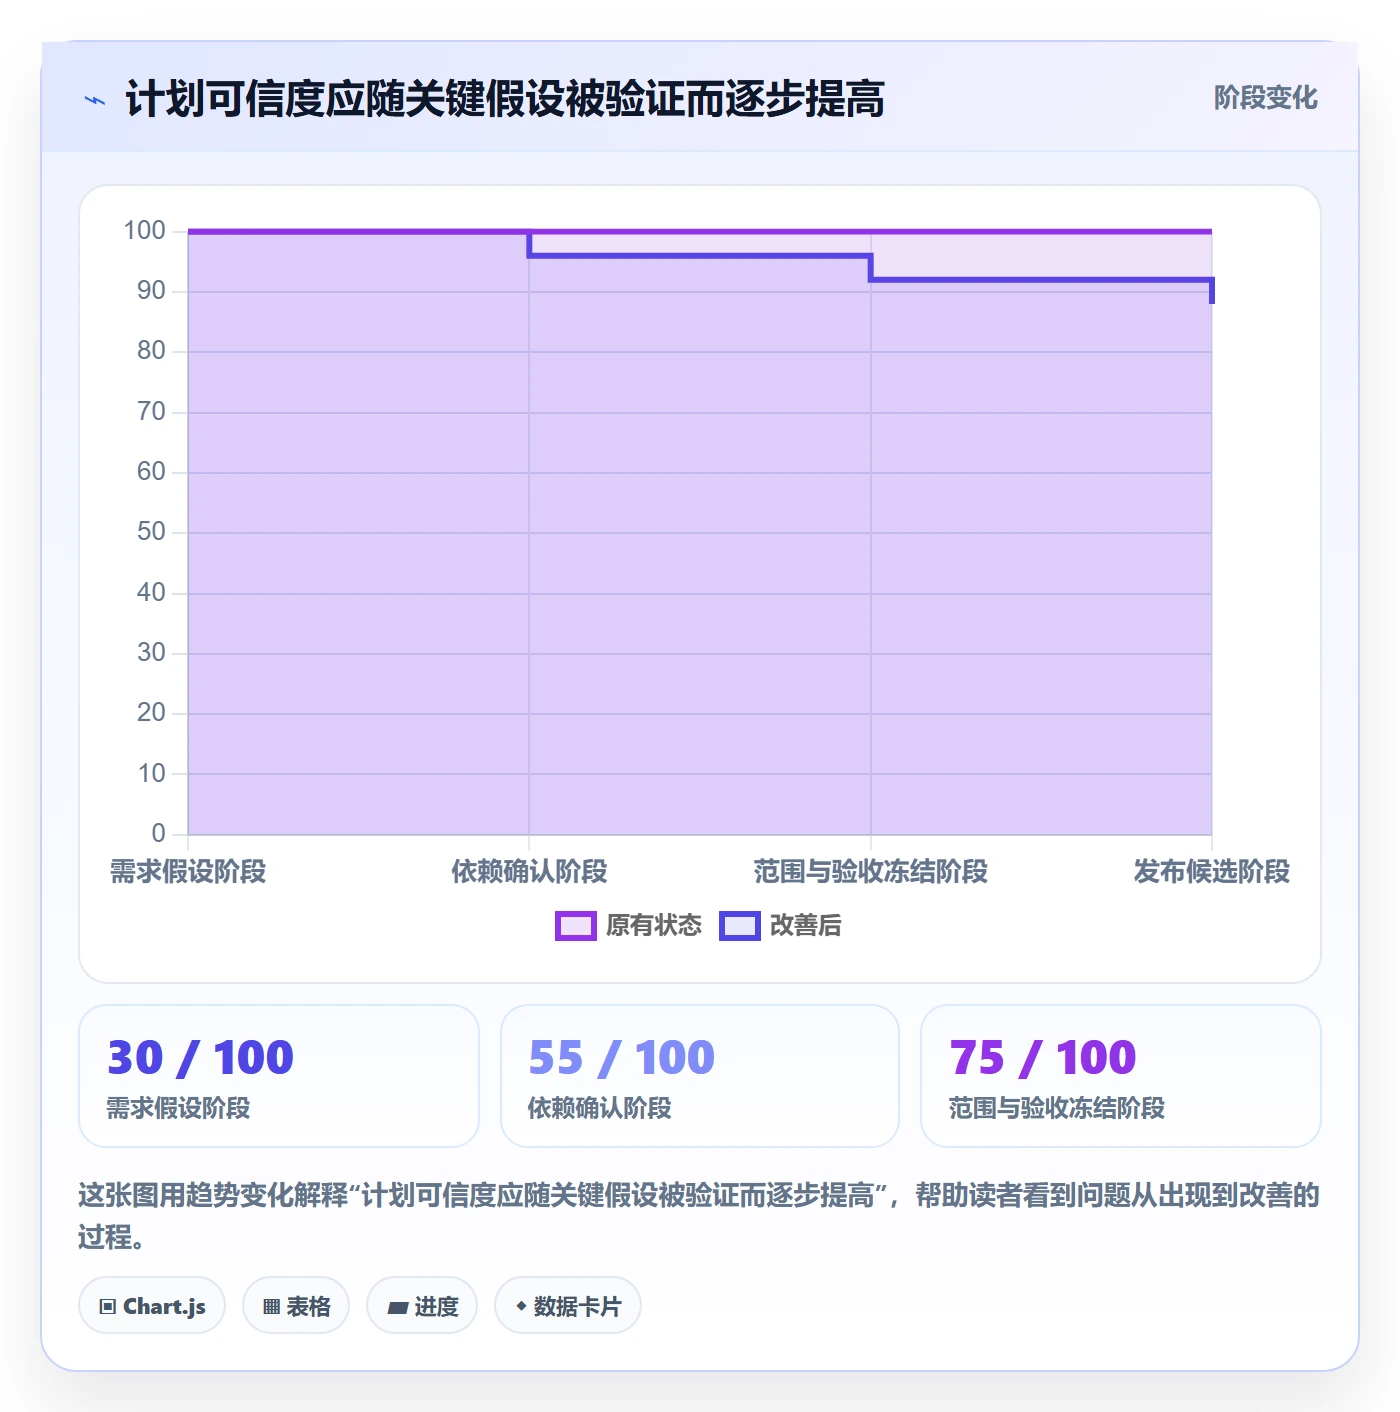Click the 50 y-axis tick label
Viewport: 1400px width, 1412px height.
pos(151,532)
